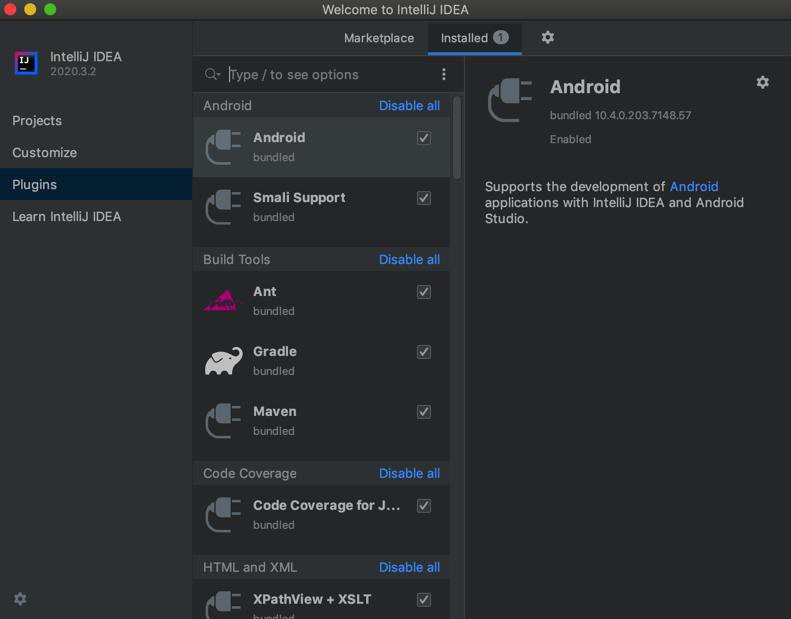This screenshot has height=619, width=791.
Task: Click the Code Coverage plugin icon
Action: pos(223,515)
